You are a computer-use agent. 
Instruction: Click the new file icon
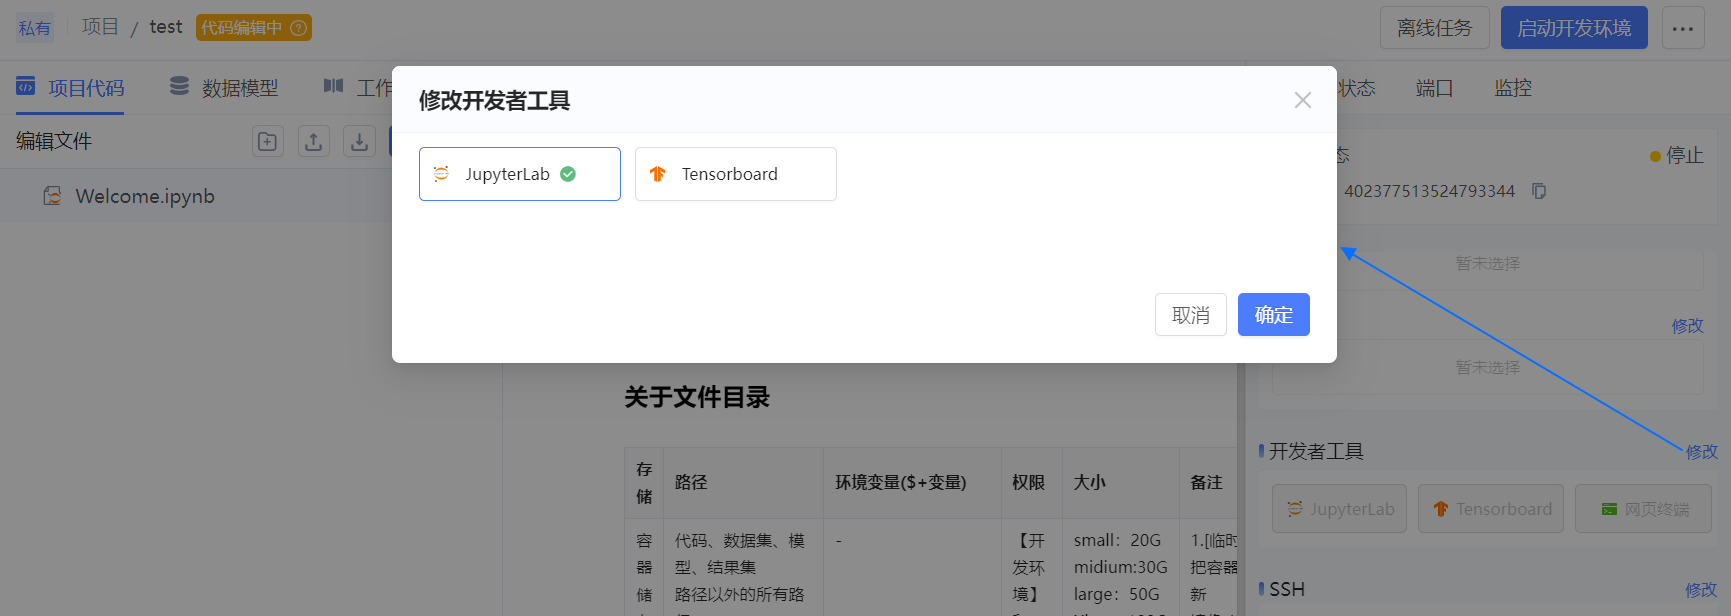[268, 141]
